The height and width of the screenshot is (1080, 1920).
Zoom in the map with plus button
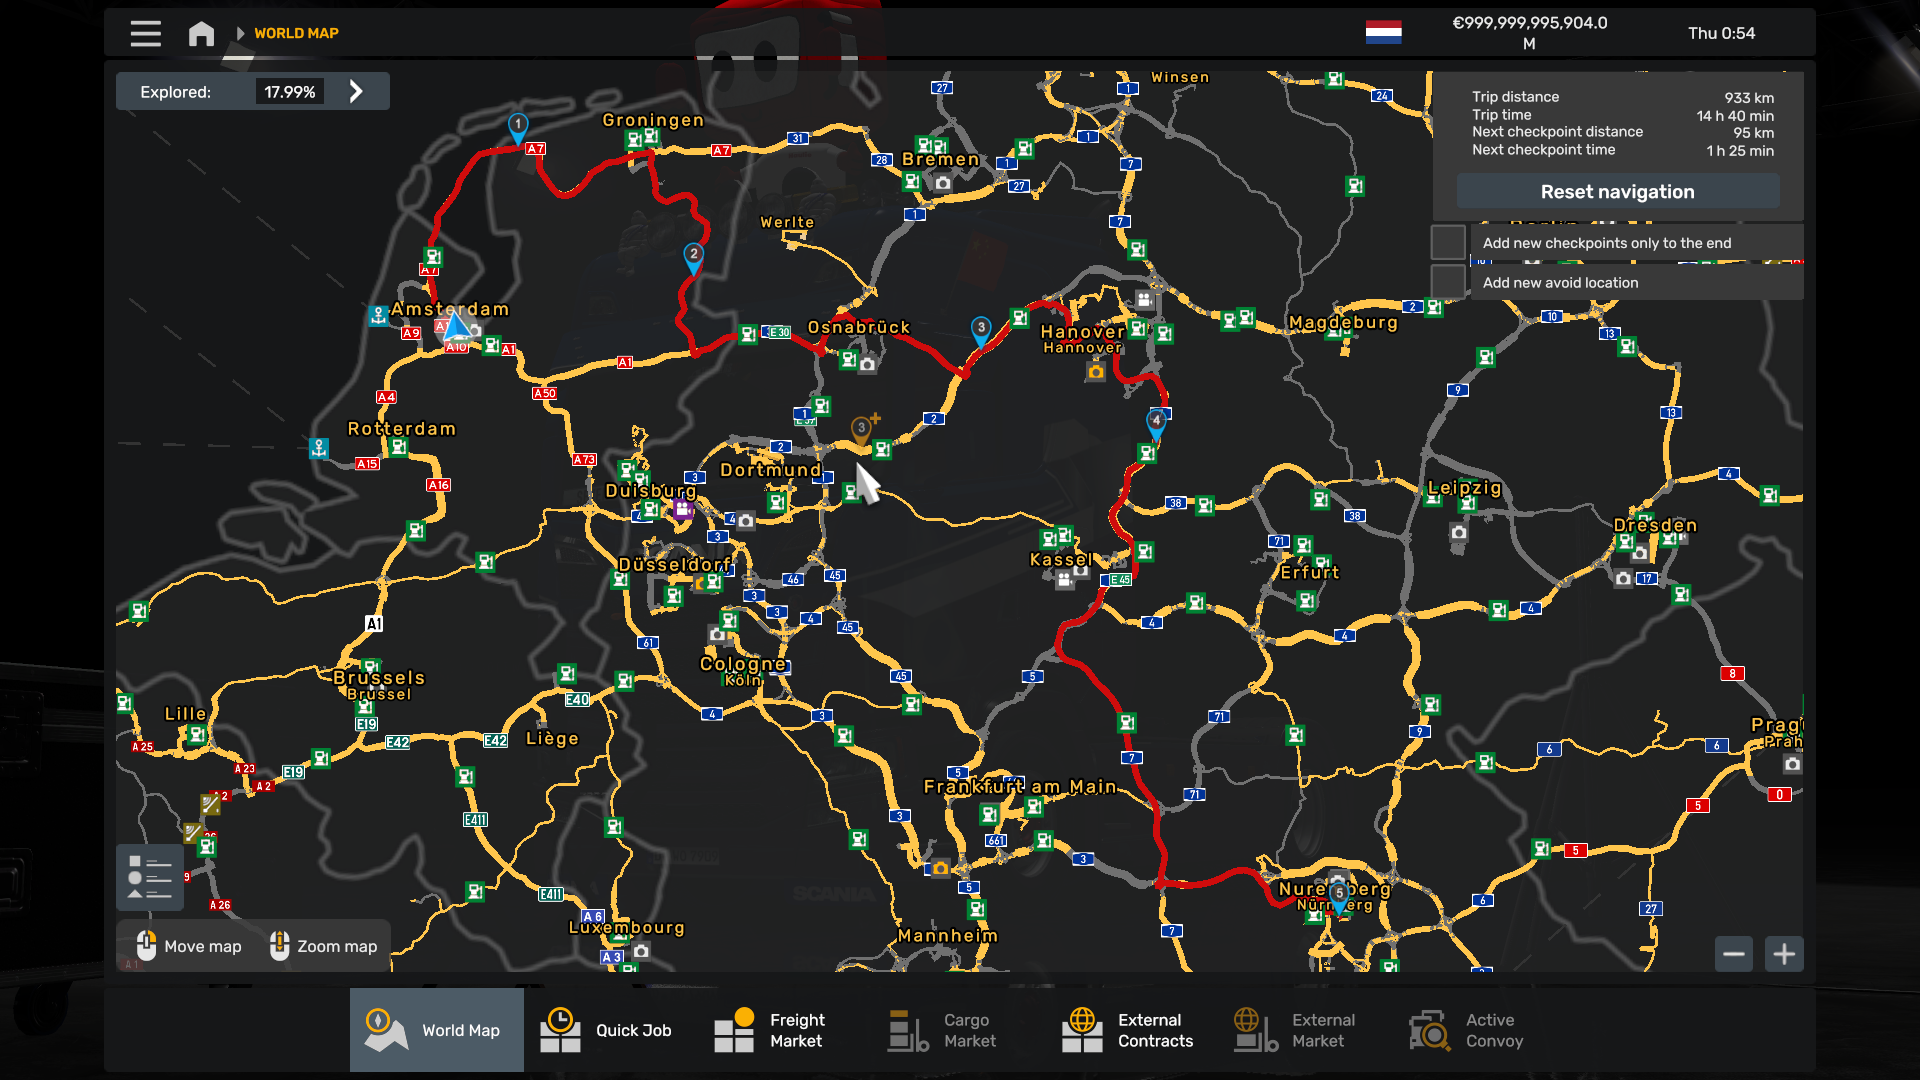coord(1784,954)
